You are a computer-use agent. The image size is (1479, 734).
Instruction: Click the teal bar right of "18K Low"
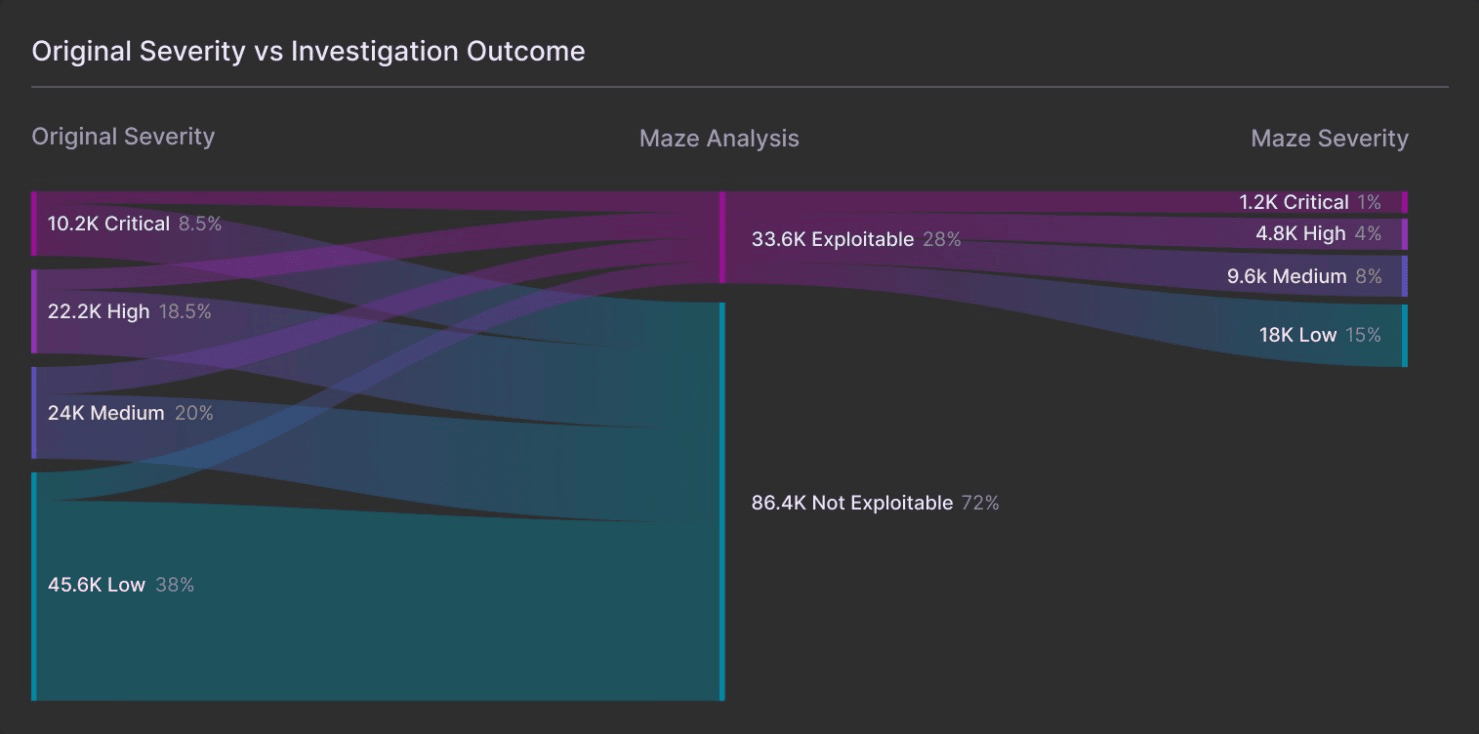tap(1404, 335)
